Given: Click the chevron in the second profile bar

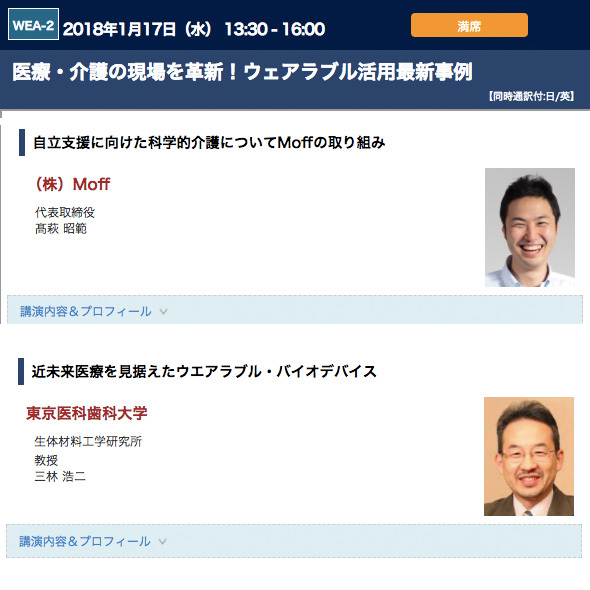Looking at the screenshot, I should 163,541.
